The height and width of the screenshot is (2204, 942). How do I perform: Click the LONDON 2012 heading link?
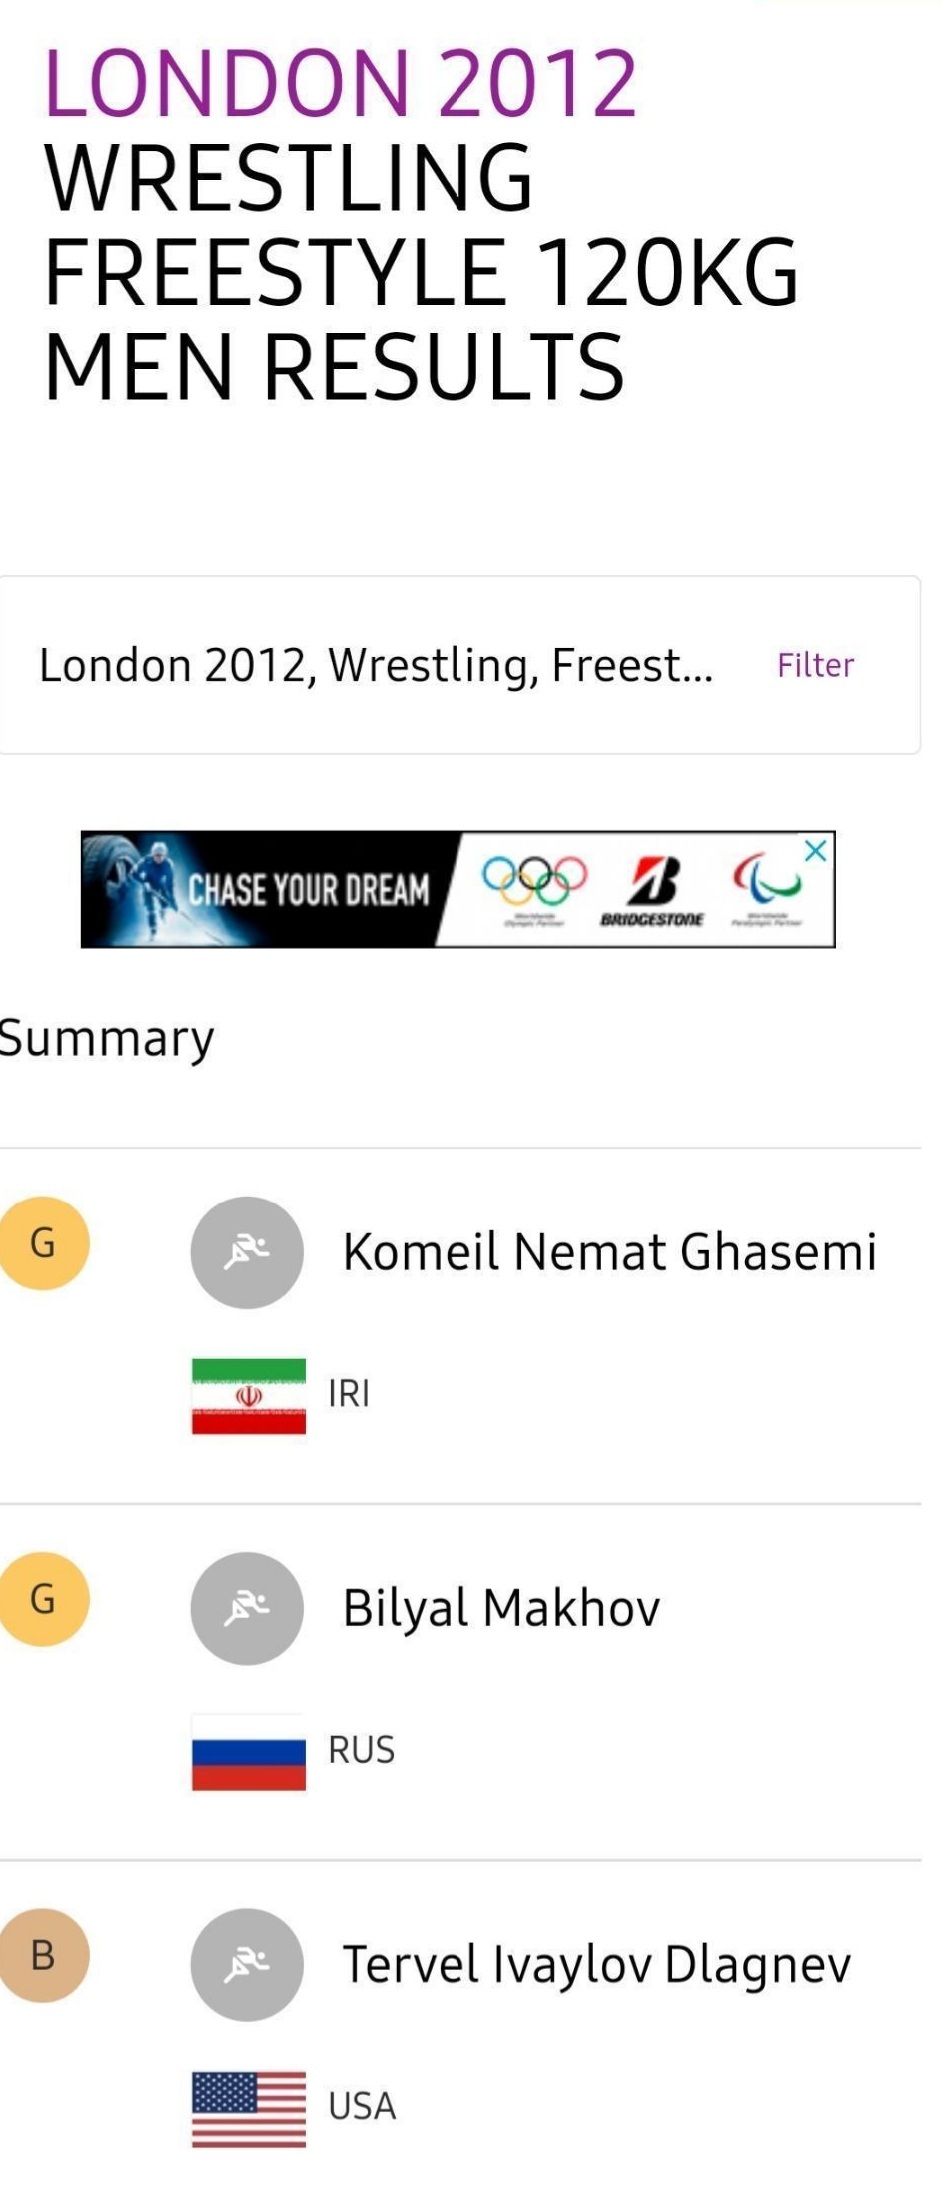[341, 83]
